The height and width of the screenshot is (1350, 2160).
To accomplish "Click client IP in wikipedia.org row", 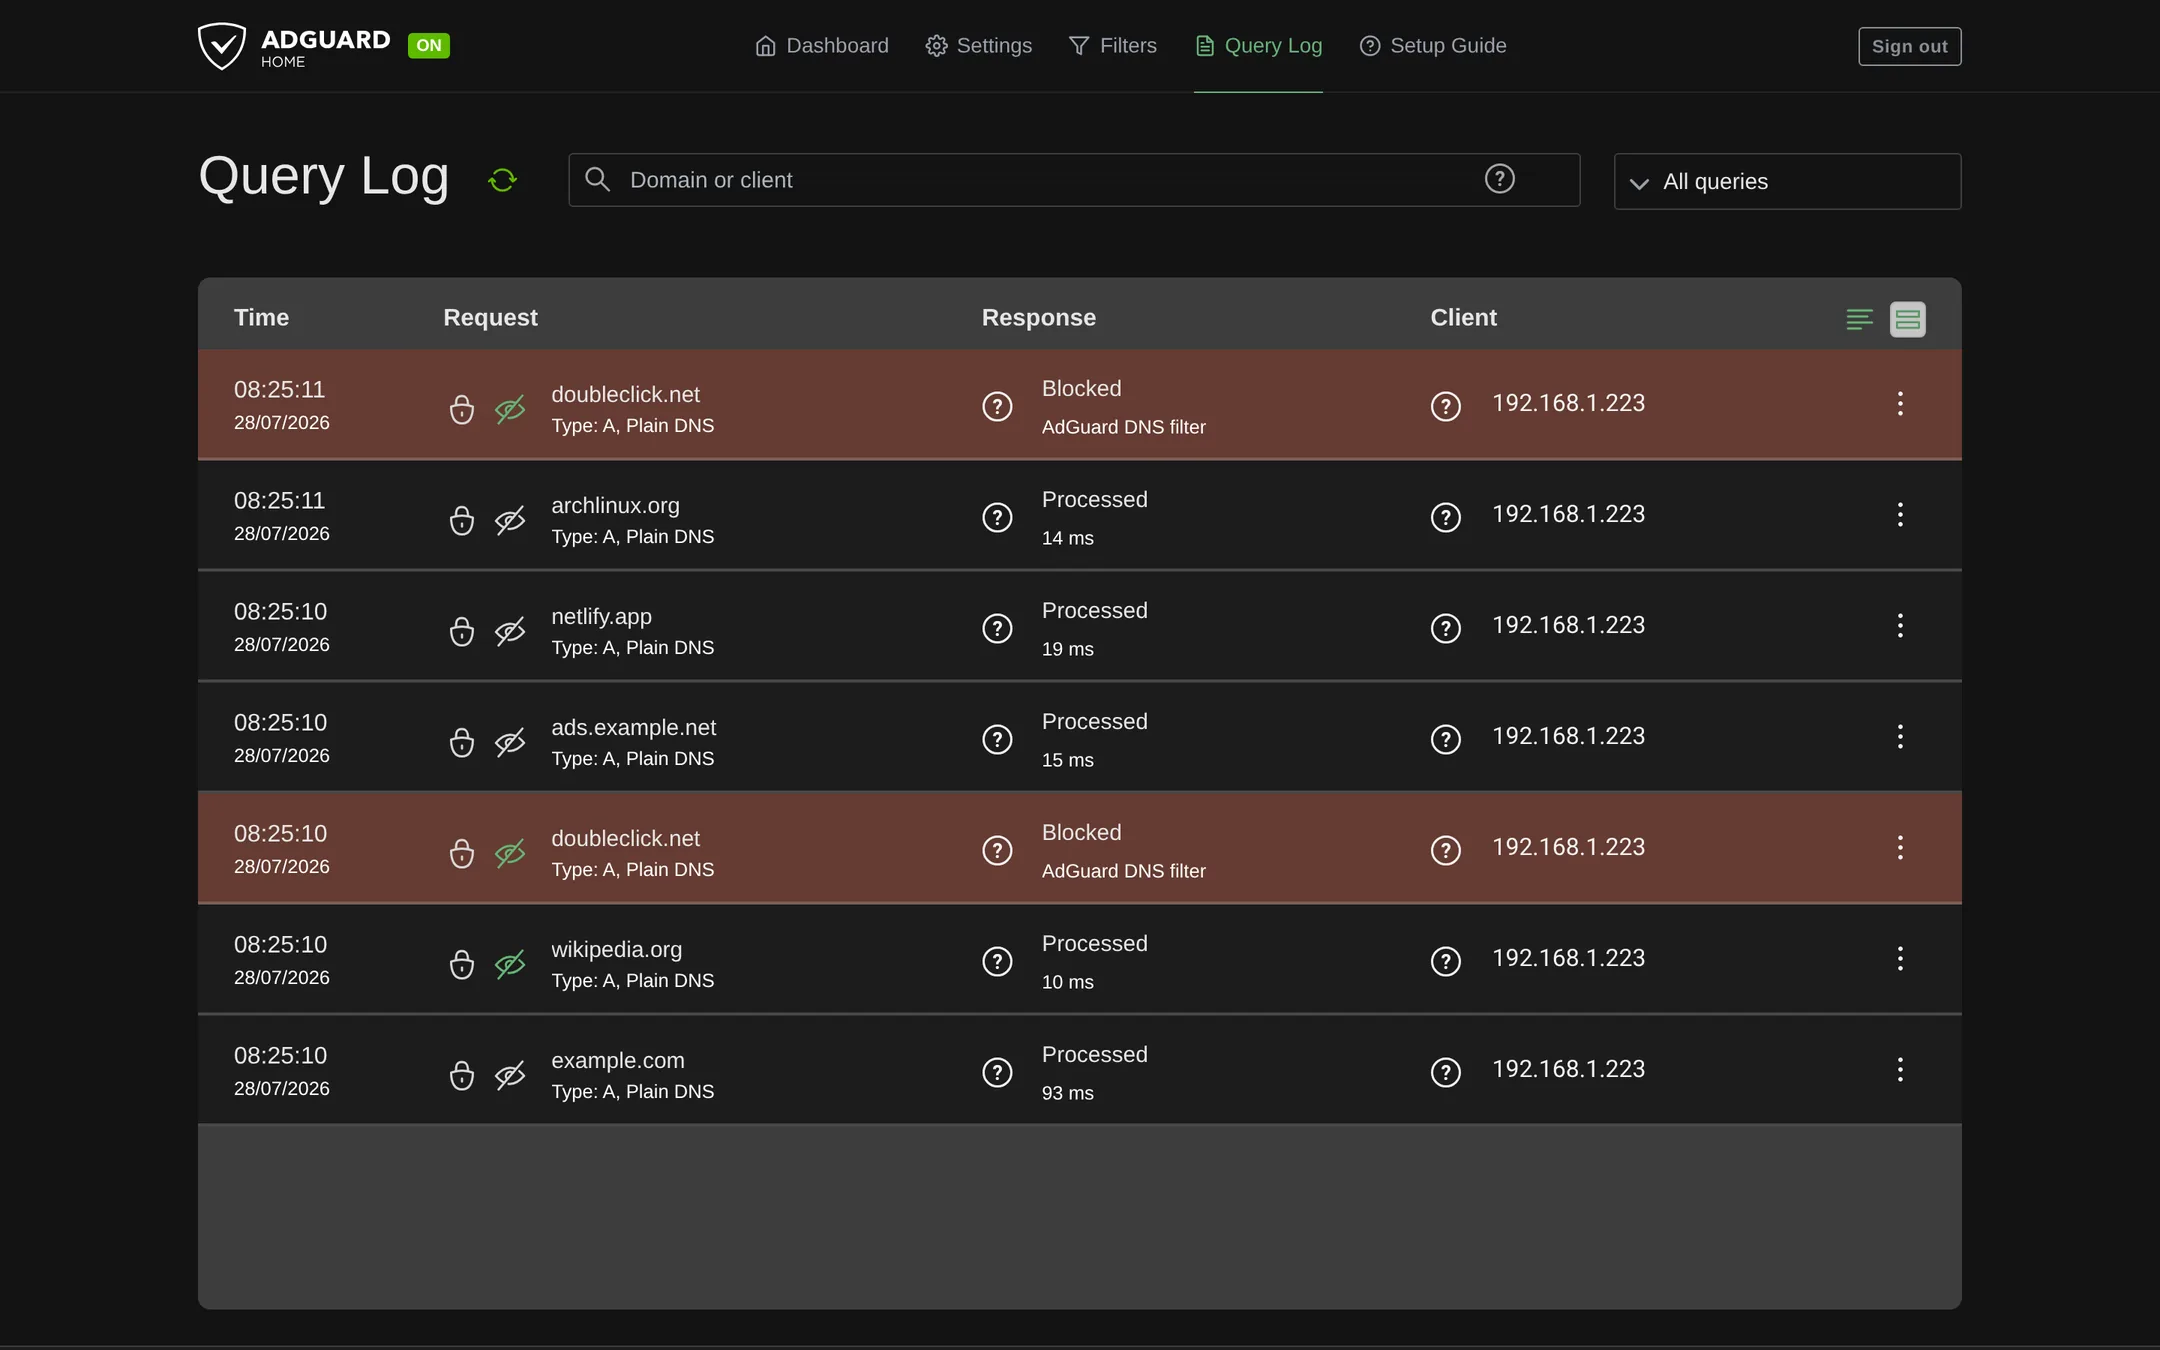I will 1568,958.
